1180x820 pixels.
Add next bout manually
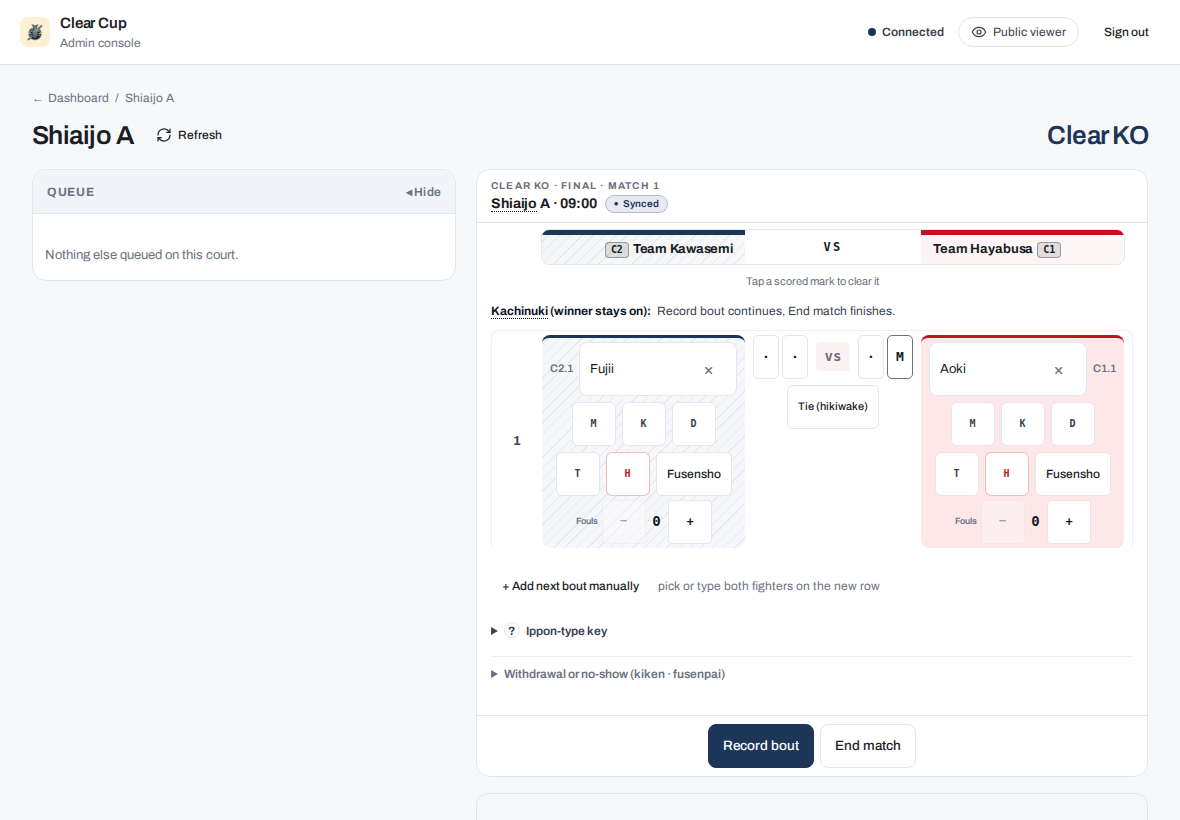pyautogui.click(x=570, y=587)
